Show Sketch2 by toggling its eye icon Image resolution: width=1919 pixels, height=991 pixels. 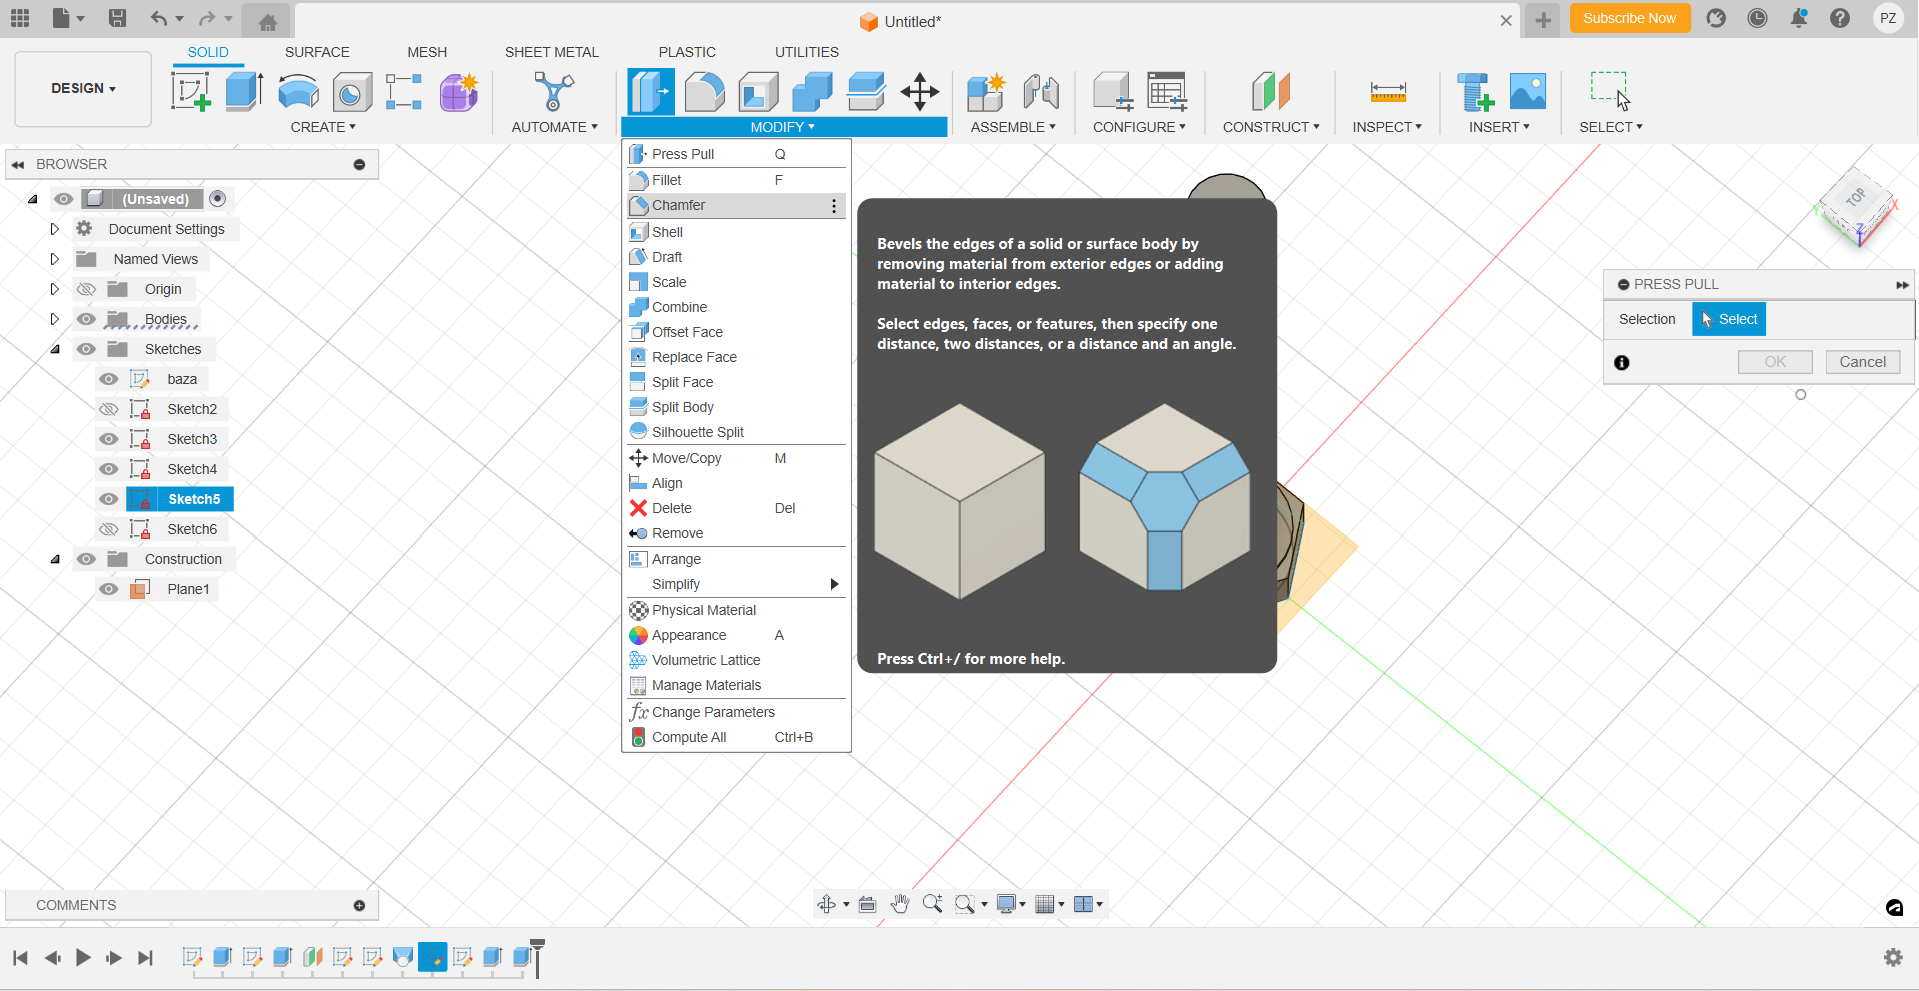[x=109, y=409]
